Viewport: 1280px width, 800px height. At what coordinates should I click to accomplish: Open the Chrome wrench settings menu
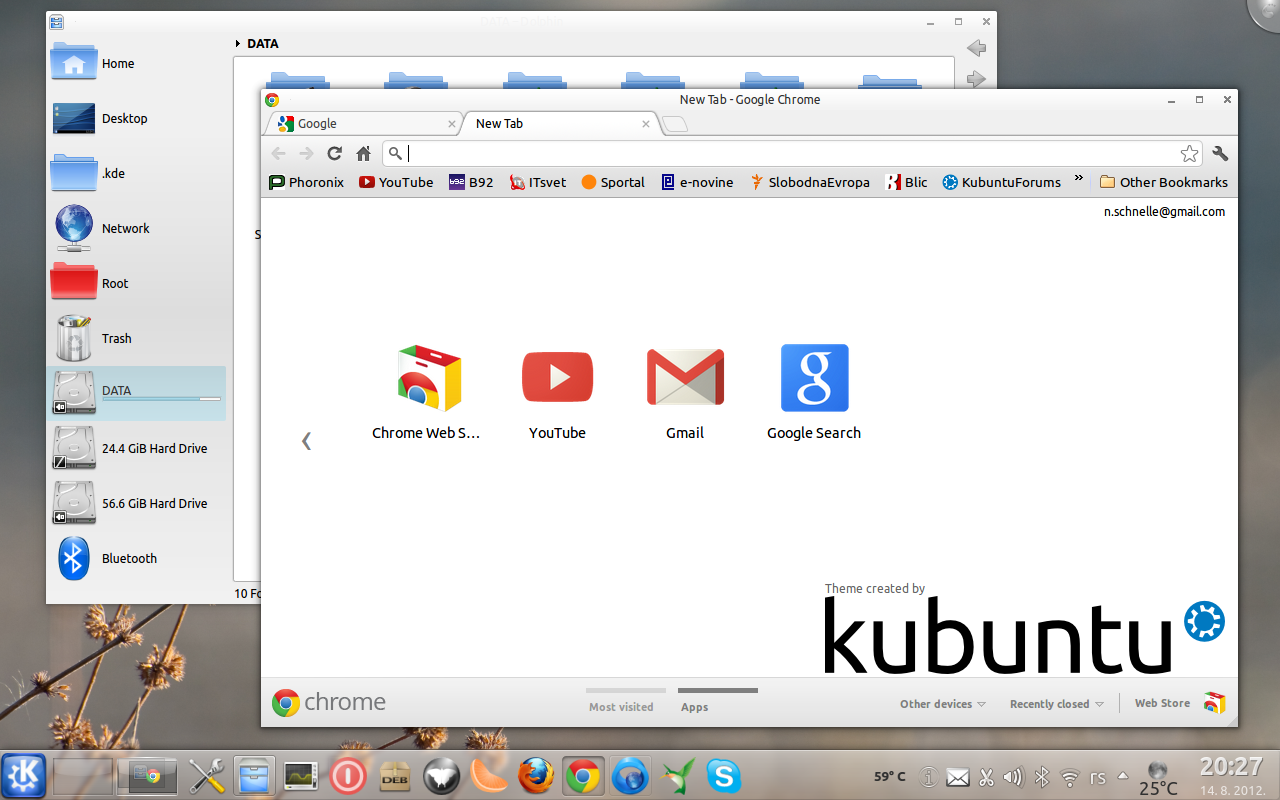[x=1220, y=153]
